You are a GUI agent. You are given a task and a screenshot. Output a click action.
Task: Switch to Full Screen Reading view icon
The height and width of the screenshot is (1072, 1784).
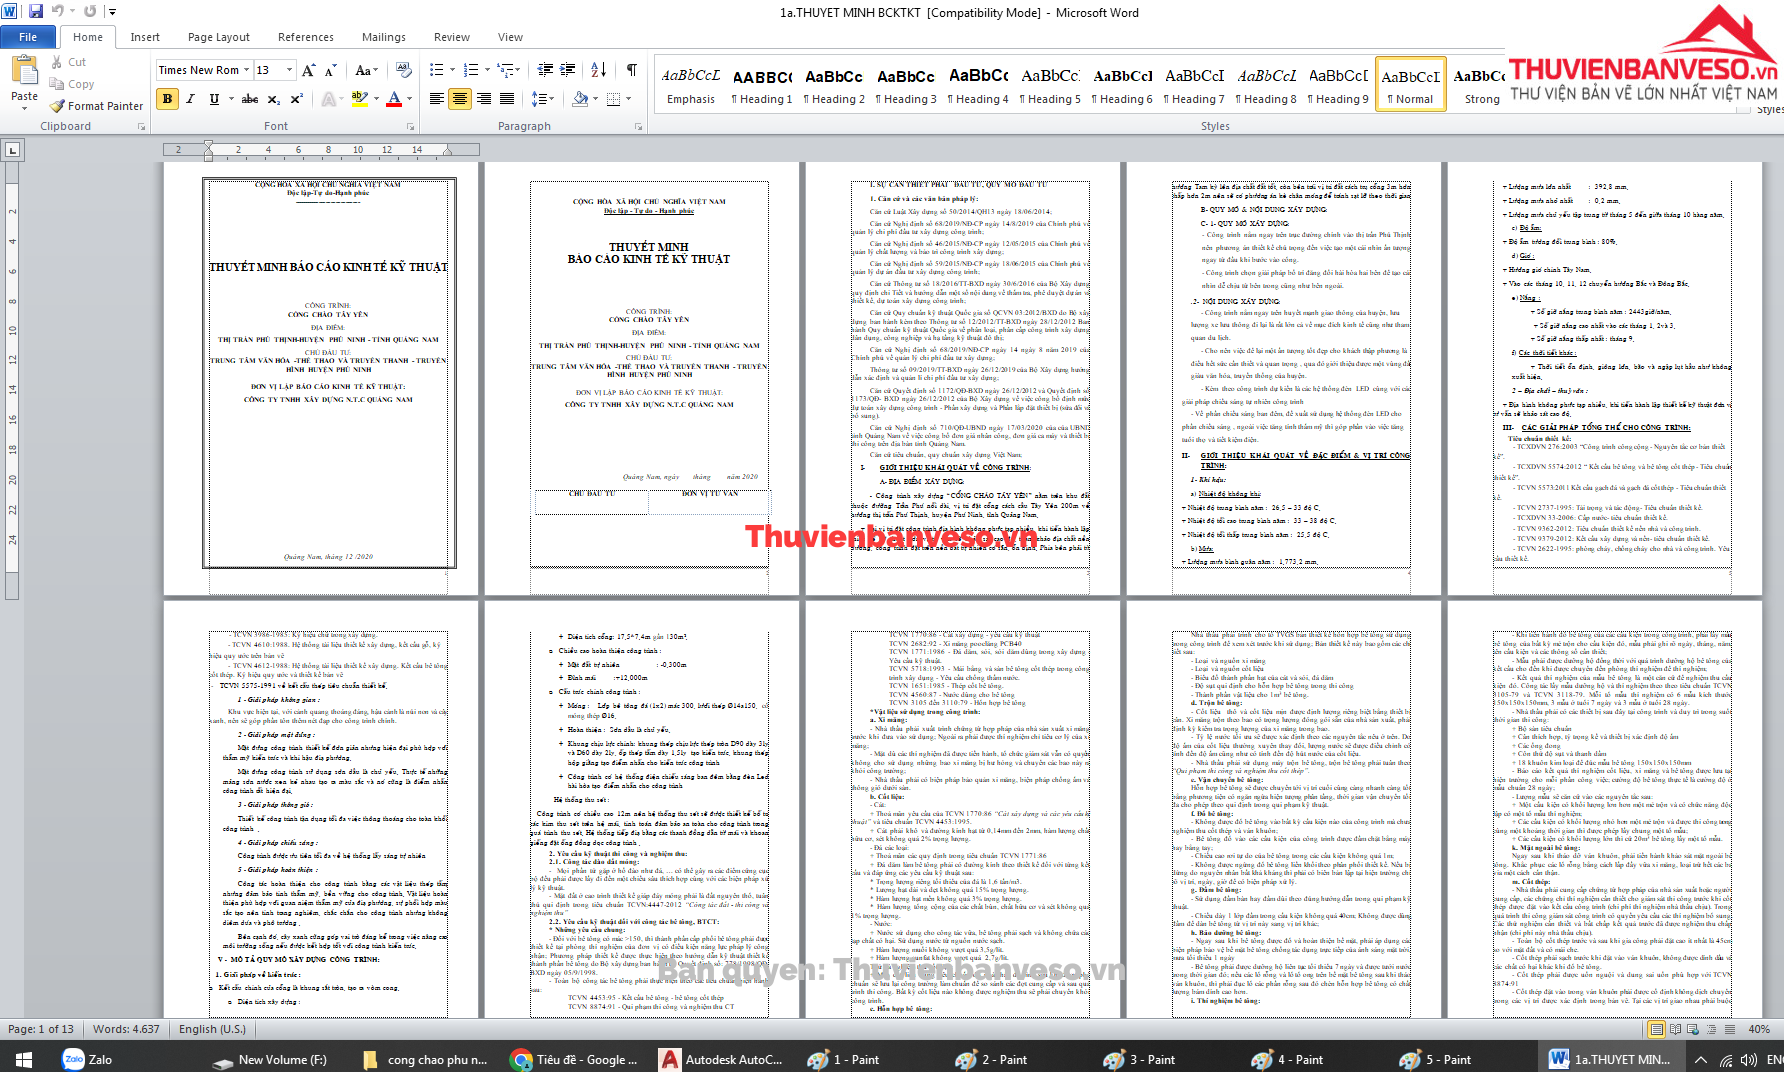(x=1675, y=1029)
